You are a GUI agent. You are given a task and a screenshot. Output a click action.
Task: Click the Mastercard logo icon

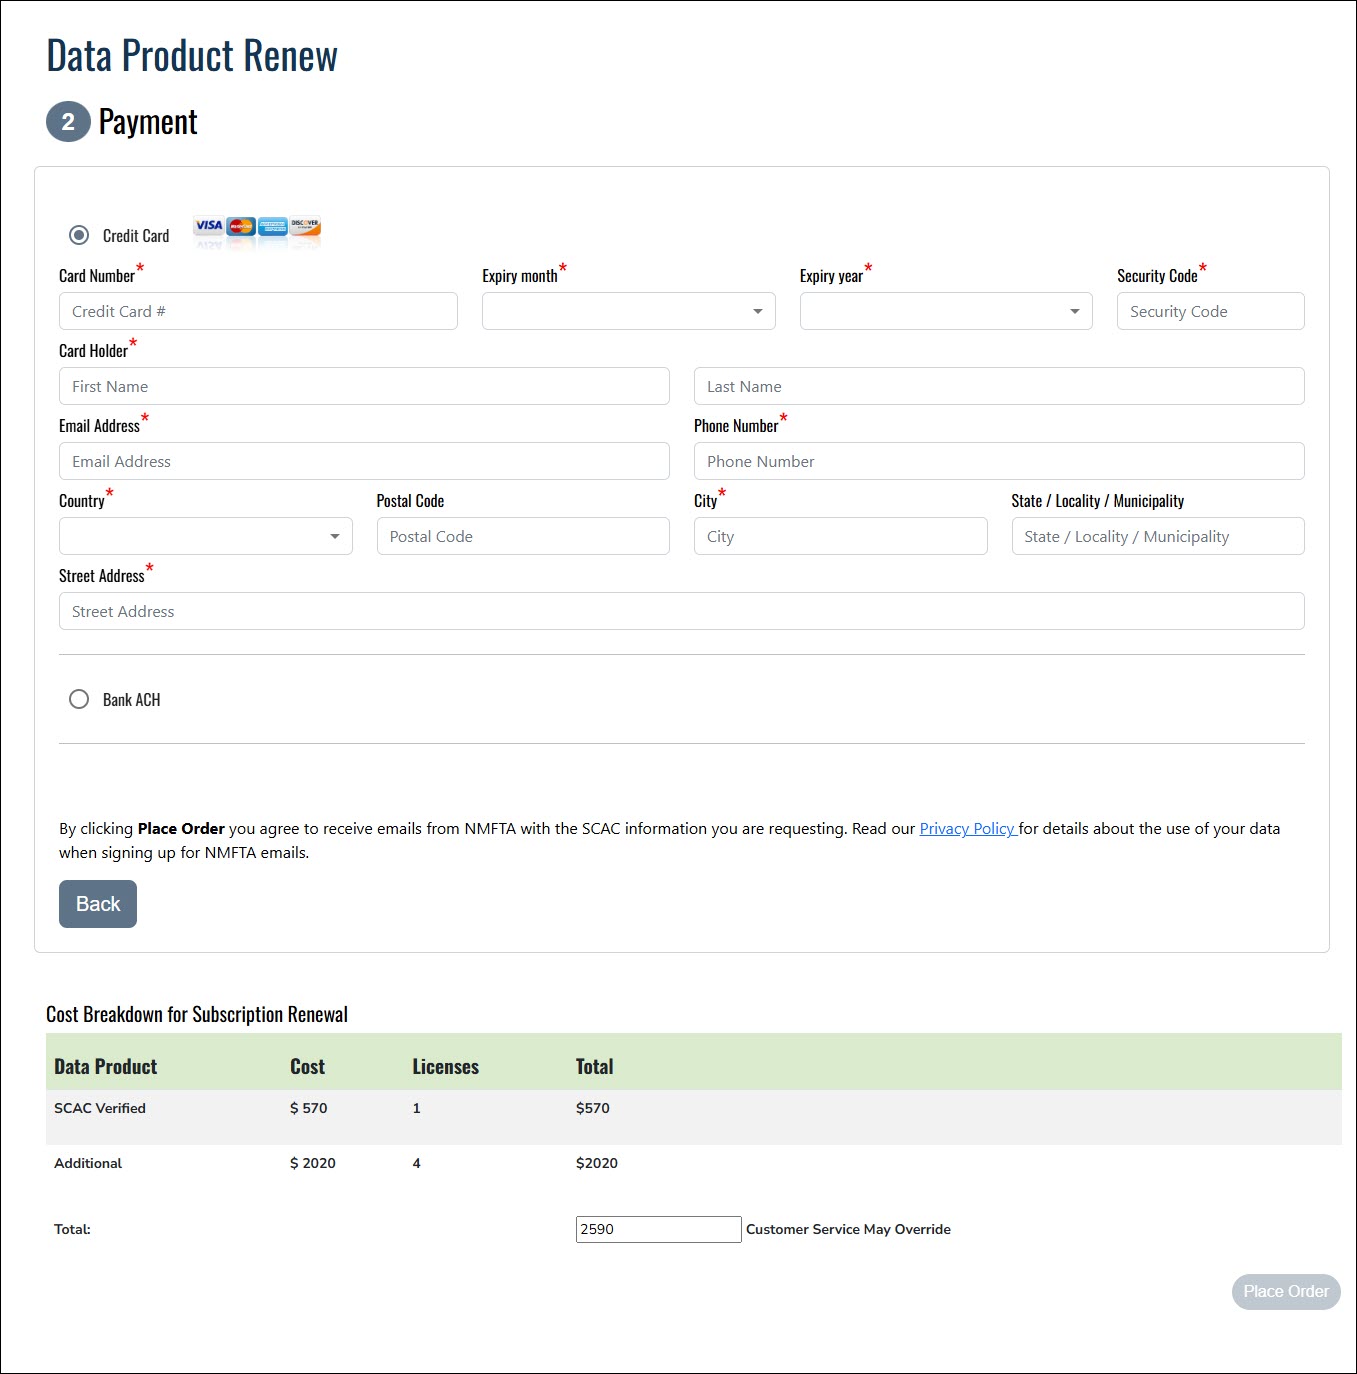[x=241, y=226]
